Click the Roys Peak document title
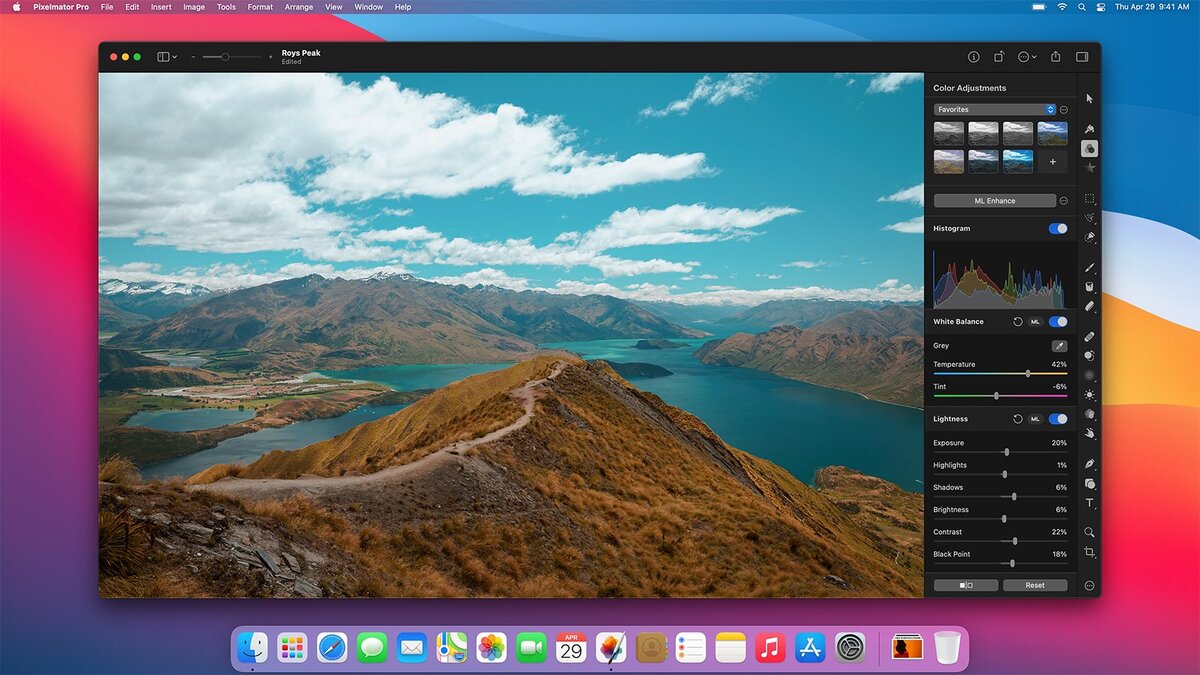The width and height of the screenshot is (1200, 675). click(x=301, y=53)
